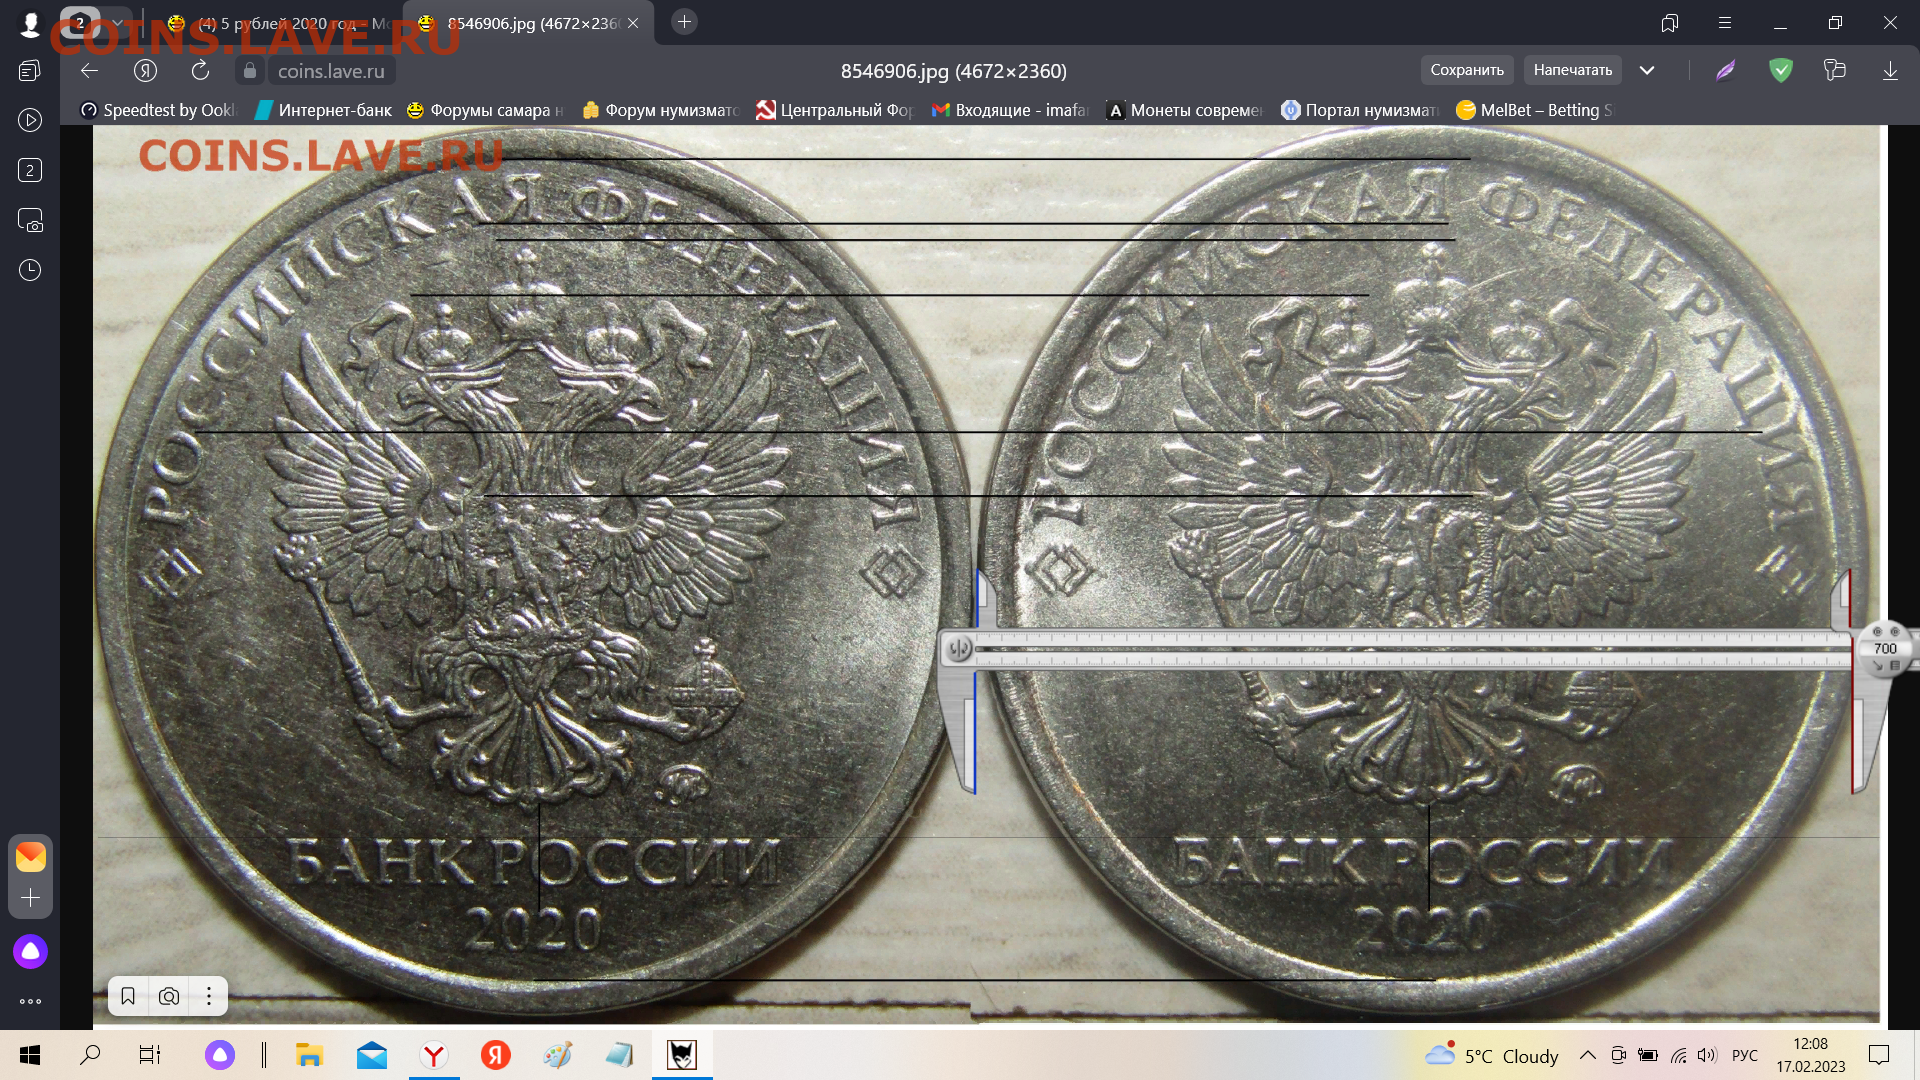This screenshot has width=1920, height=1080.
Task: Reload the current page
Action: point(200,71)
